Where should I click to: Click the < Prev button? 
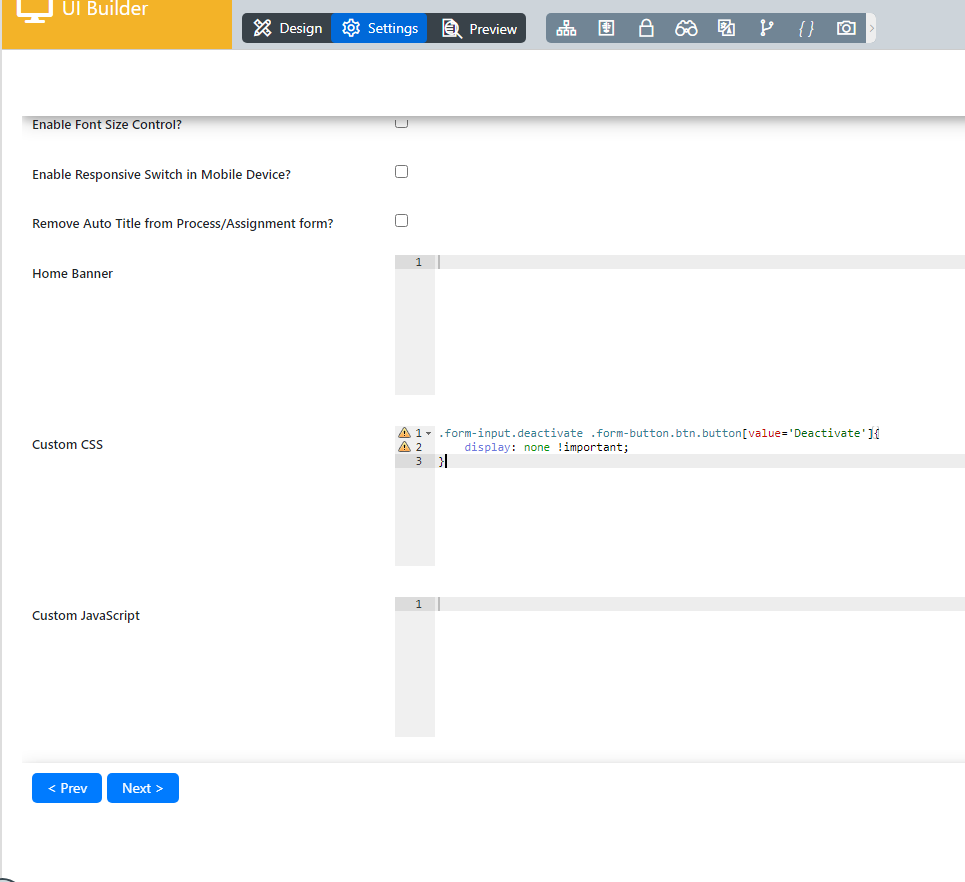click(x=67, y=788)
